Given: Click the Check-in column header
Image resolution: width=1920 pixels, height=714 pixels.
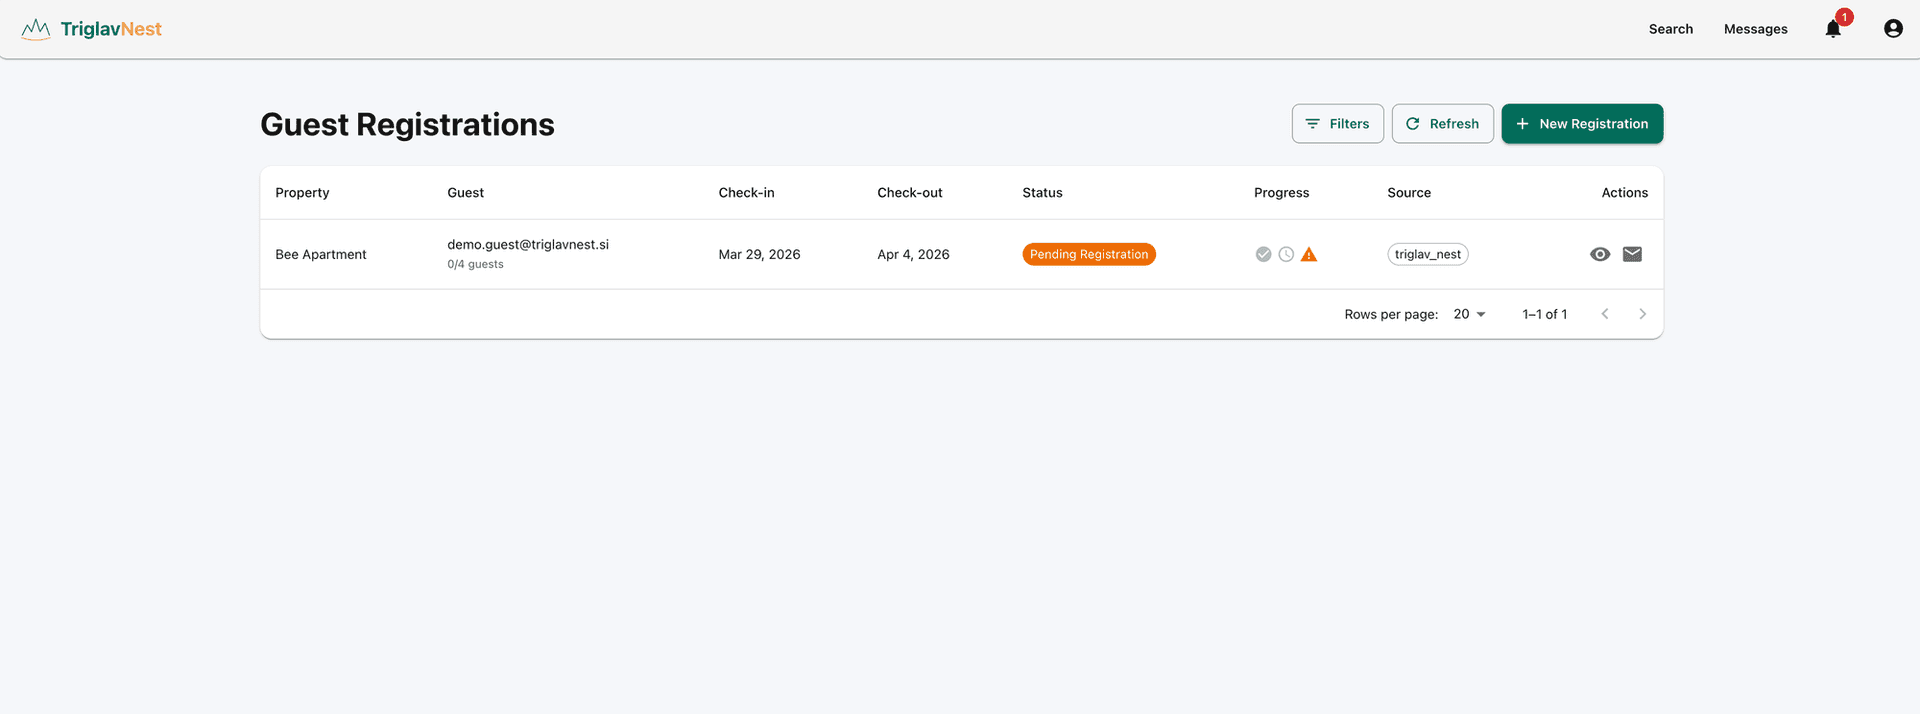Looking at the screenshot, I should coord(746,193).
